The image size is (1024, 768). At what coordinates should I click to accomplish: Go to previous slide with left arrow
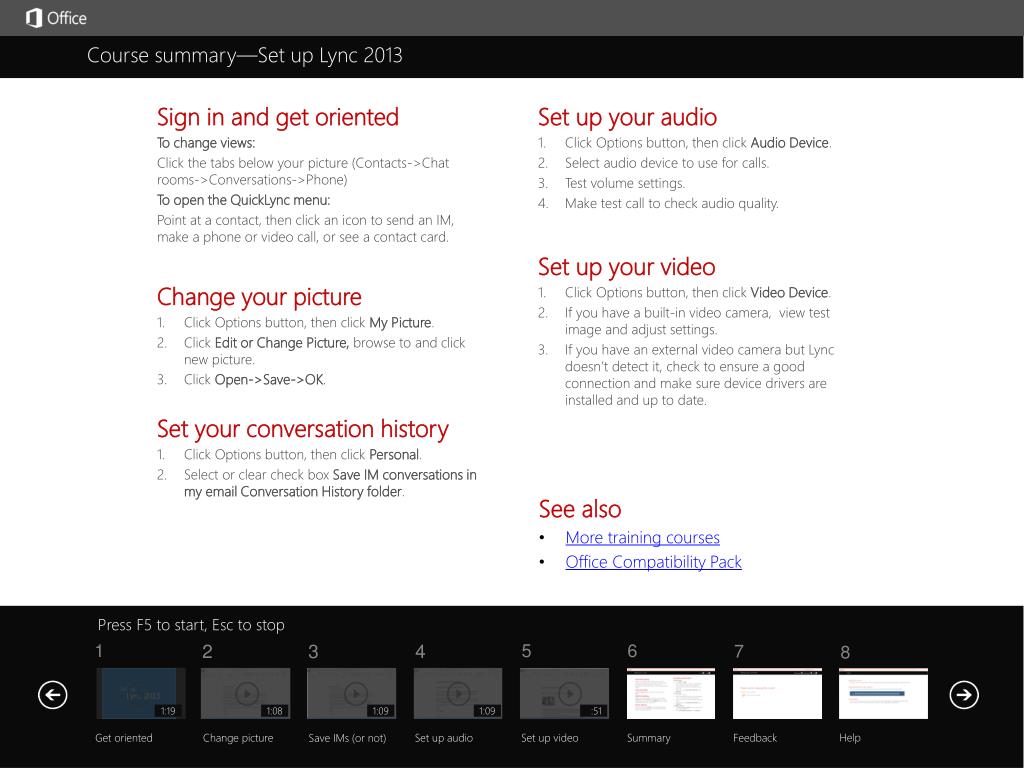point(53,694)
